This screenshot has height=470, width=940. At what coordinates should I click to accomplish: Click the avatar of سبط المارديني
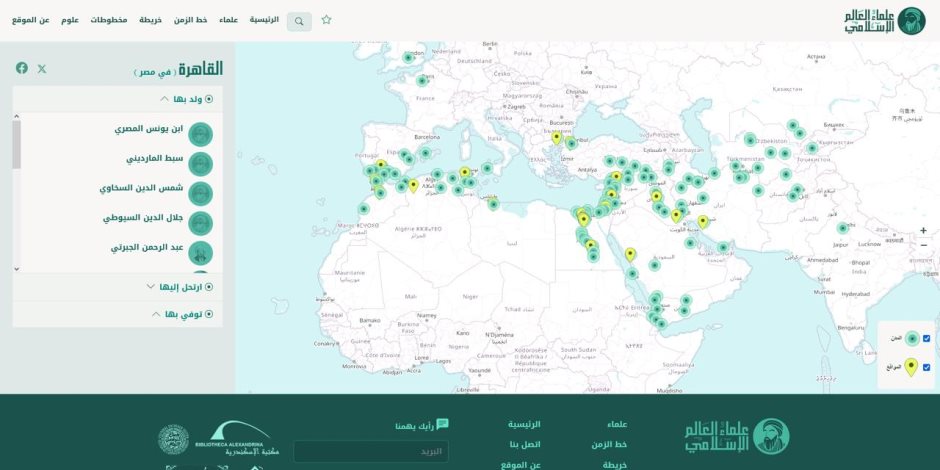pyautogui.click(x=200, y=164)
